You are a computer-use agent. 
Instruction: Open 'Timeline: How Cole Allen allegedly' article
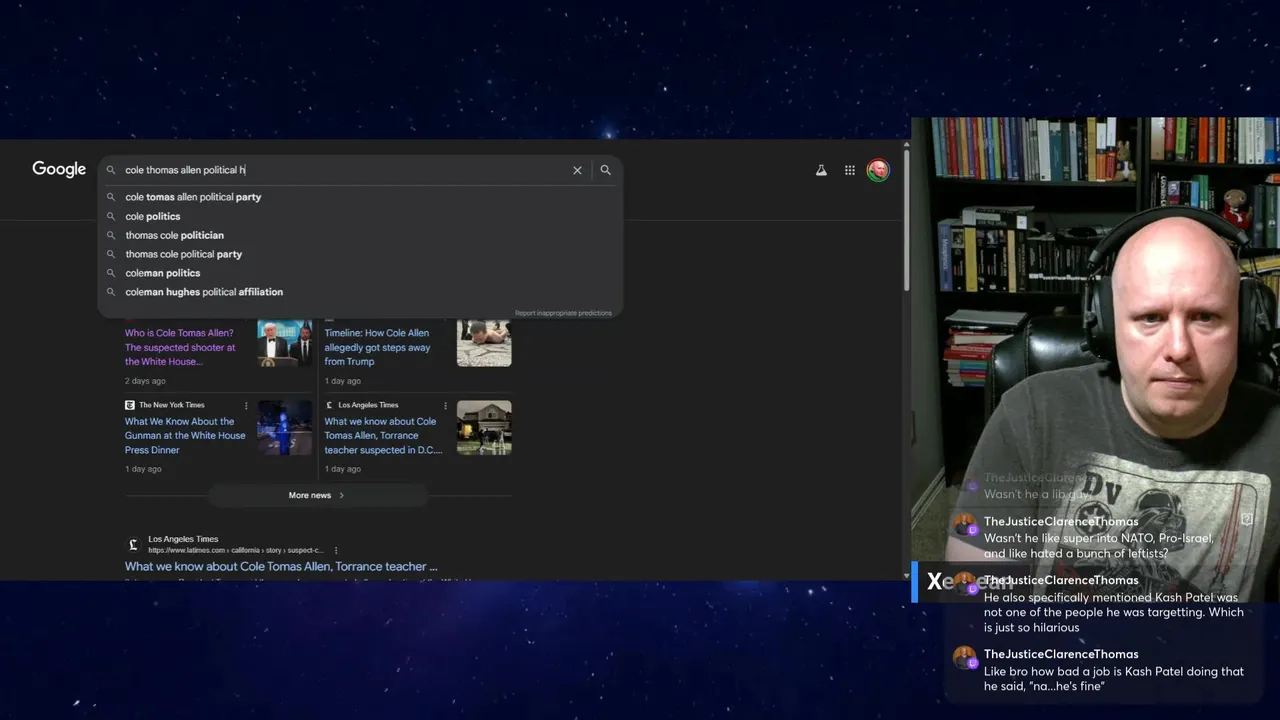pos(378,347)
